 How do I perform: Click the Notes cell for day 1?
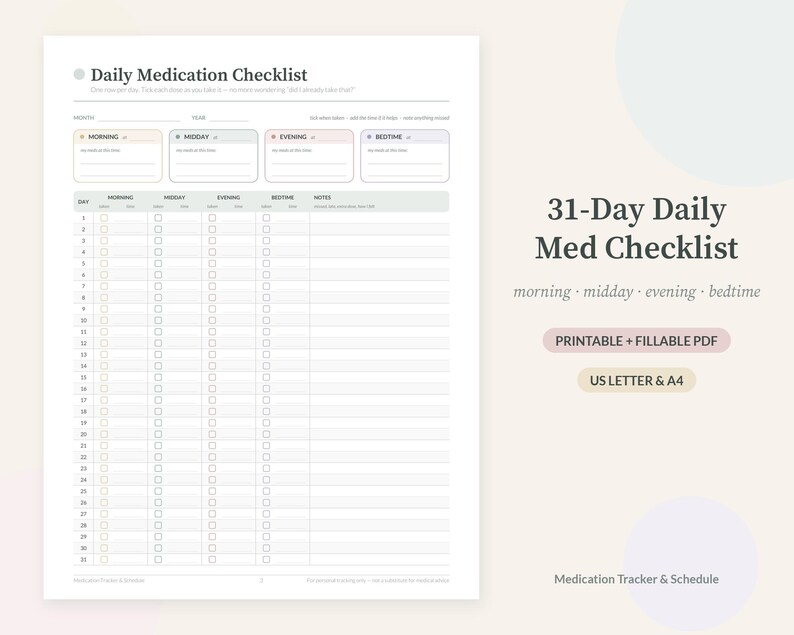click(x=379, y=218)
